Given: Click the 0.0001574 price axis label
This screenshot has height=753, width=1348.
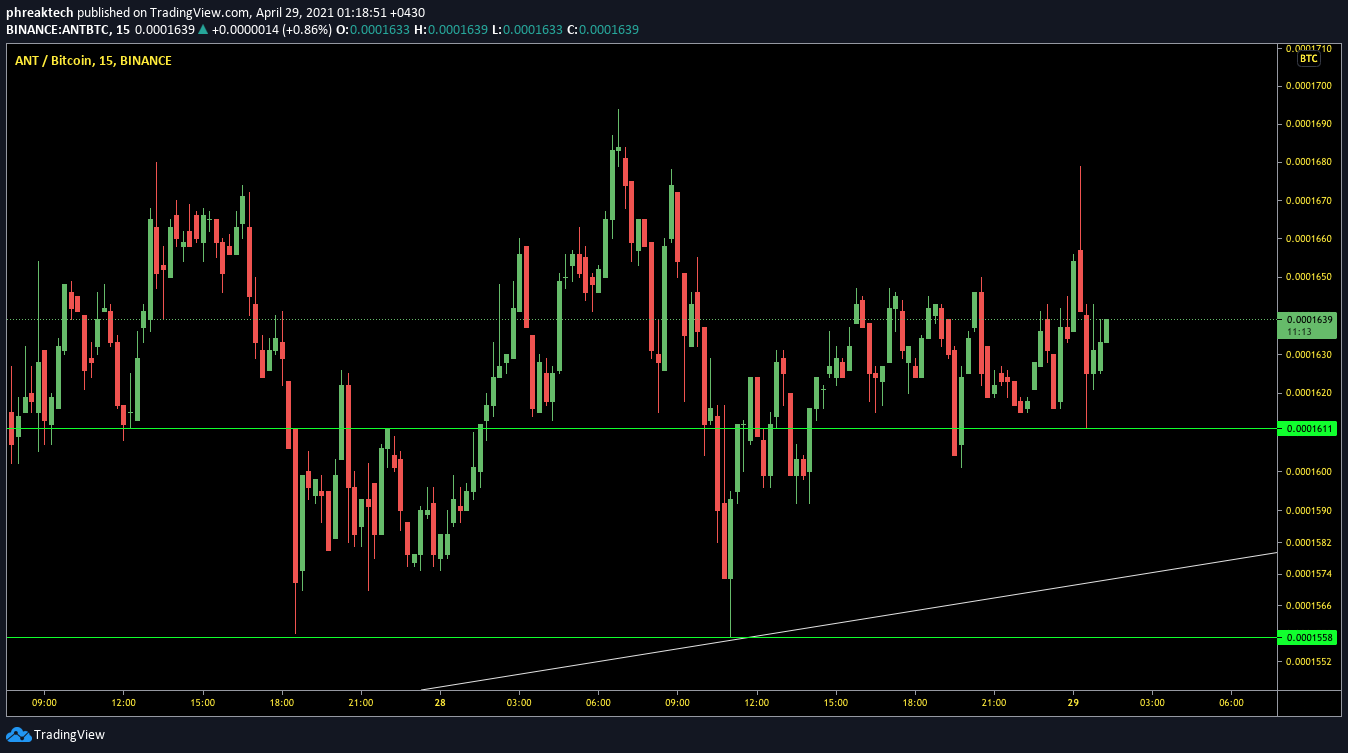Looking at the screenshot, I should click(x=1310, y=574).
